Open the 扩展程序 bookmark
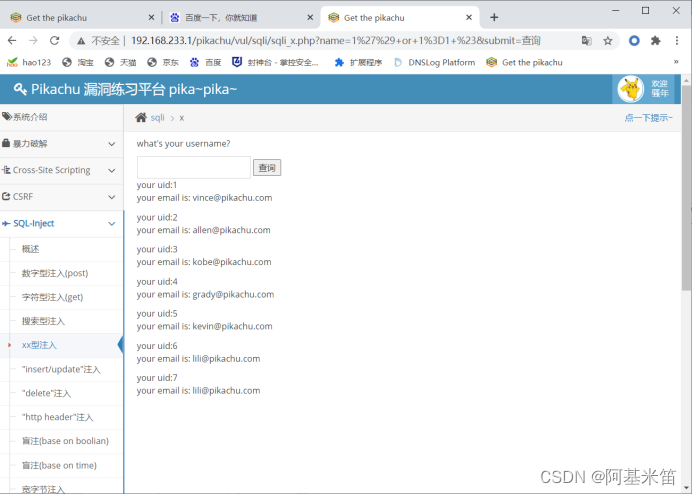692x495 pixels. (x=358, y=62)
